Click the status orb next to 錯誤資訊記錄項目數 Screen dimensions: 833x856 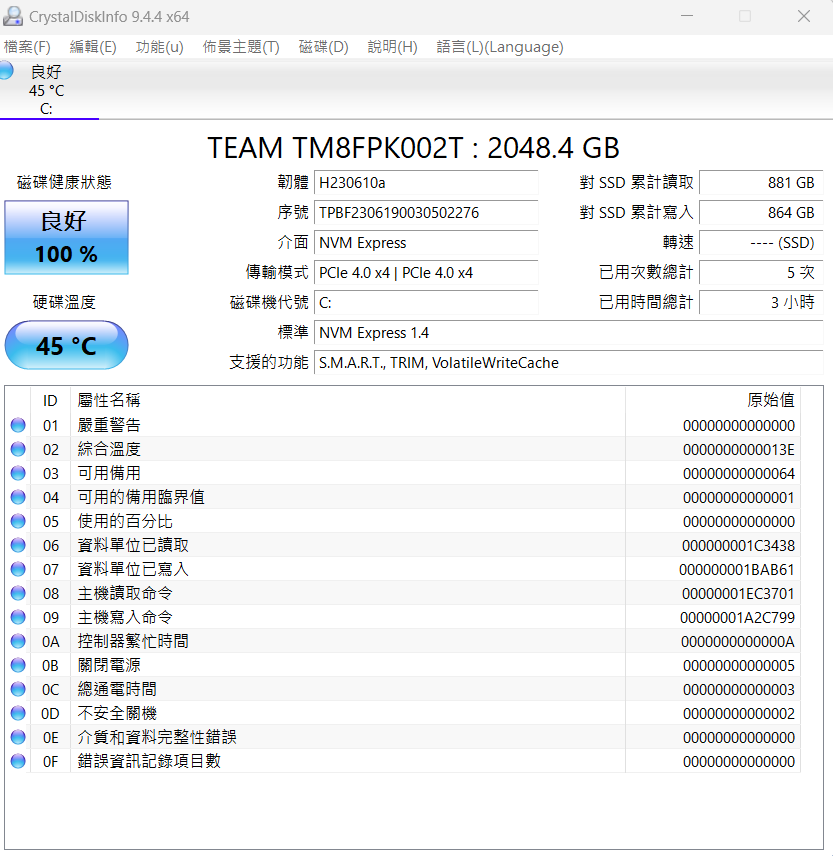[18, 761]
